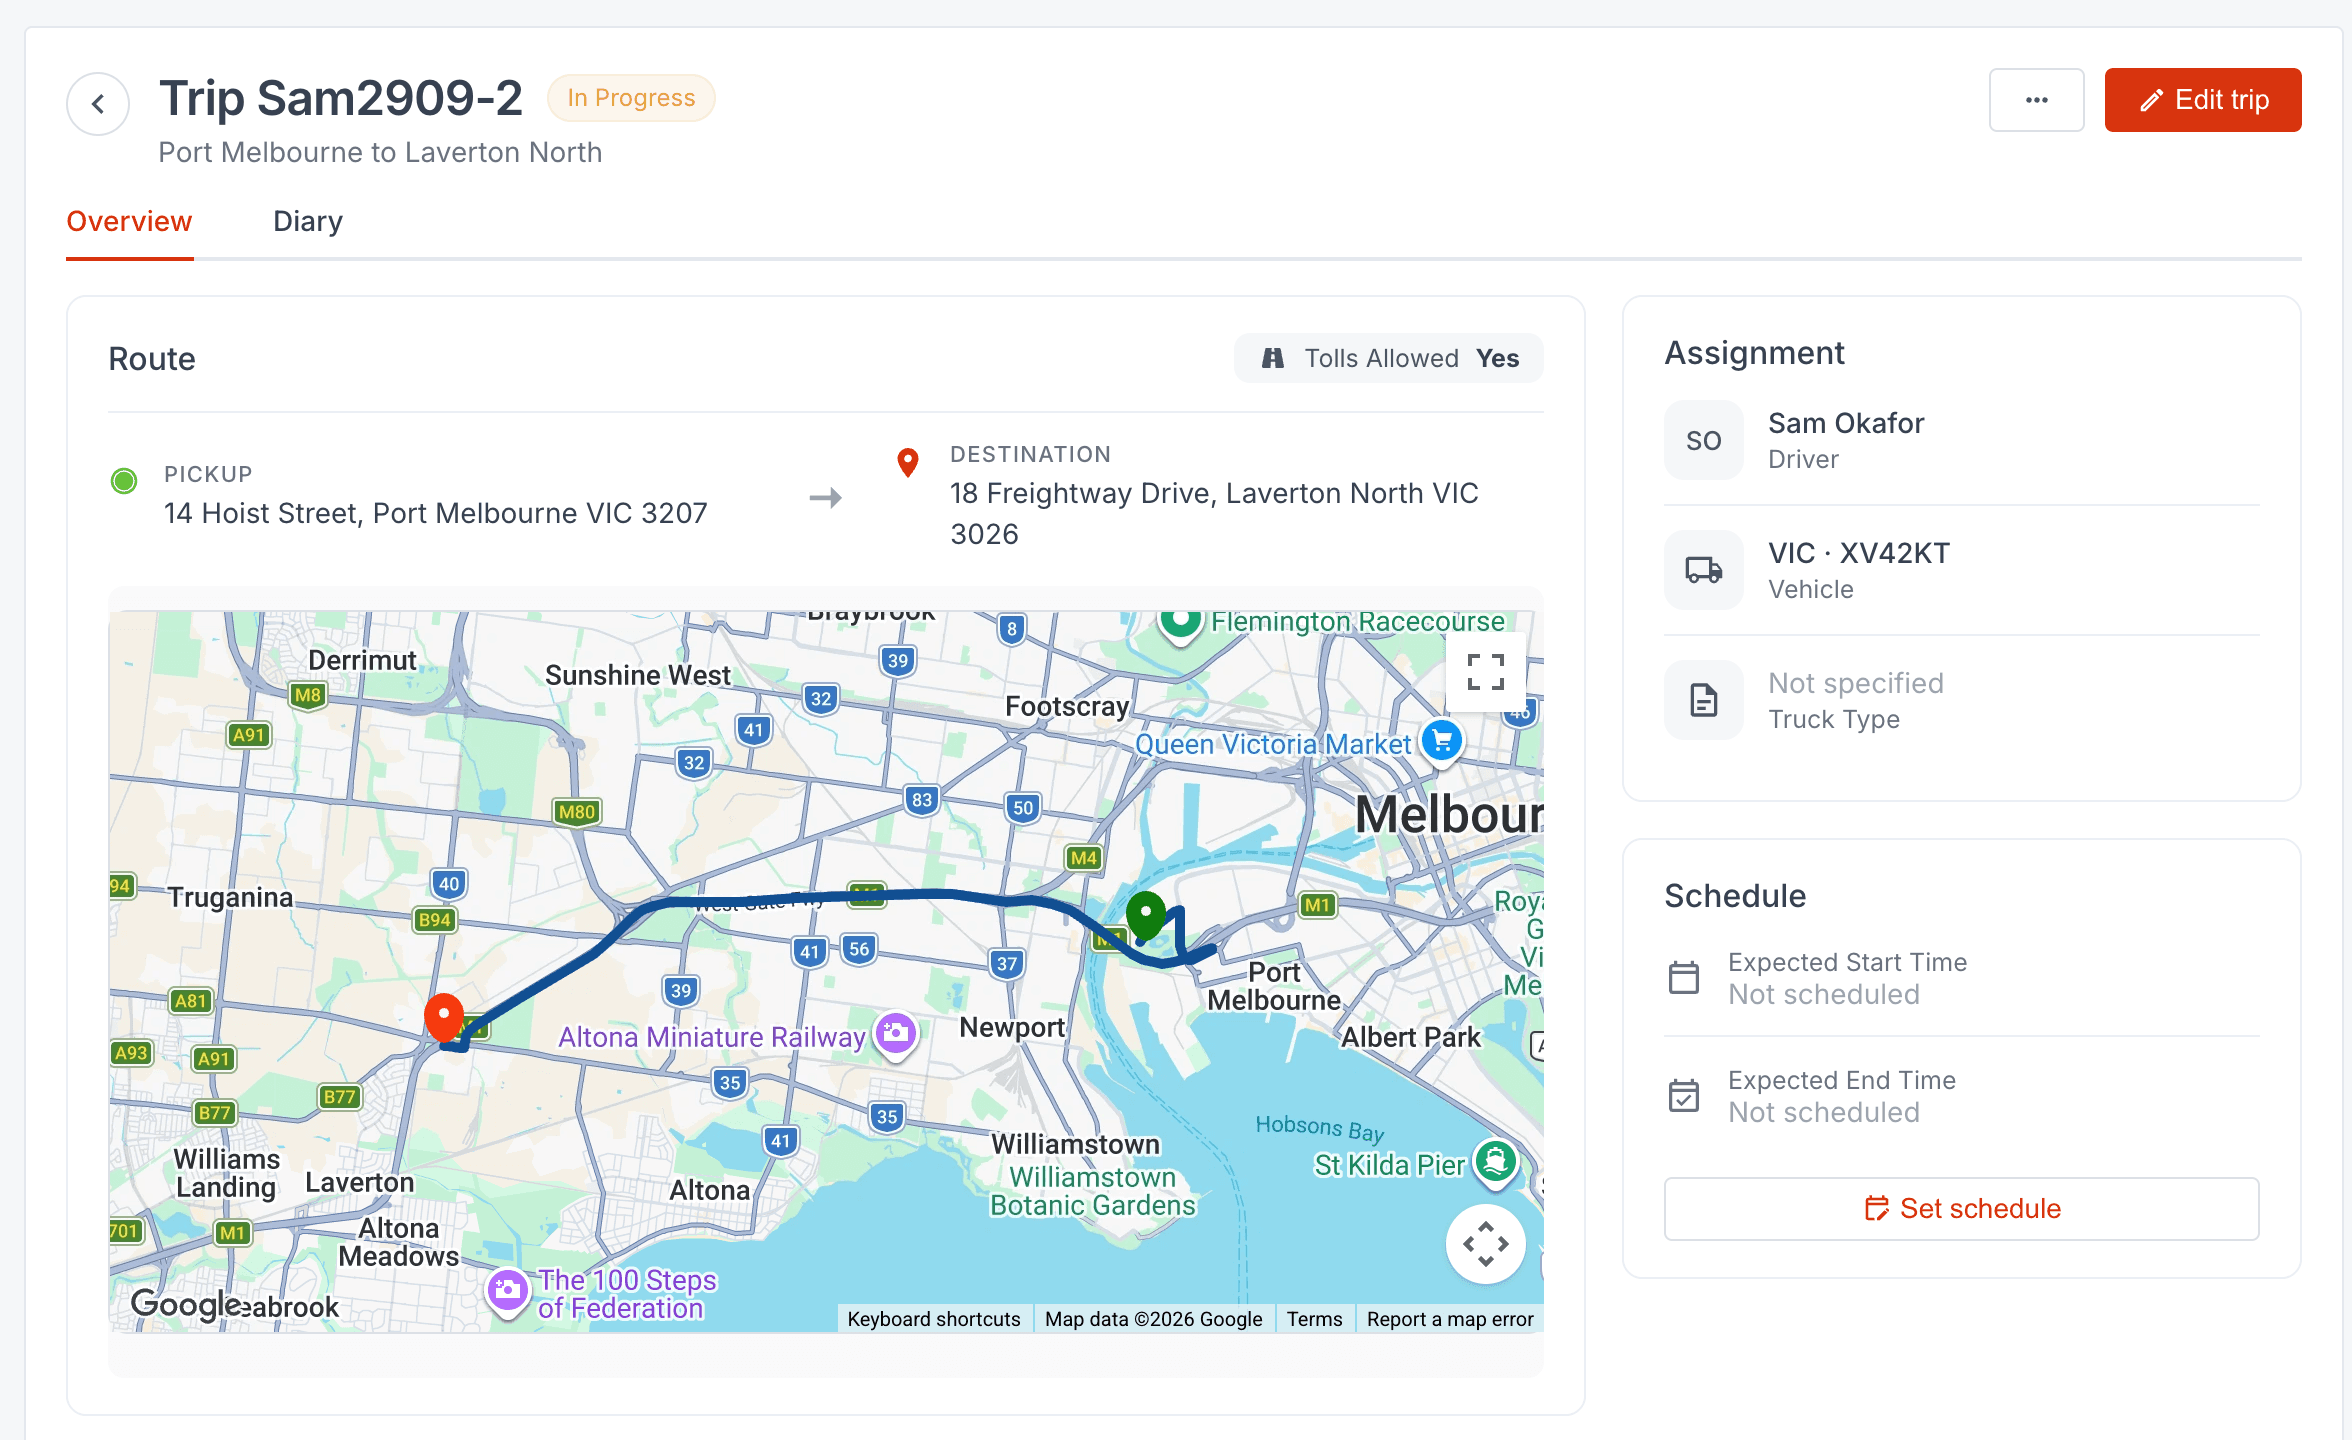Screen dimensions: 2352x1440
Task: Click the Edit trip button
Action: 2203,100
